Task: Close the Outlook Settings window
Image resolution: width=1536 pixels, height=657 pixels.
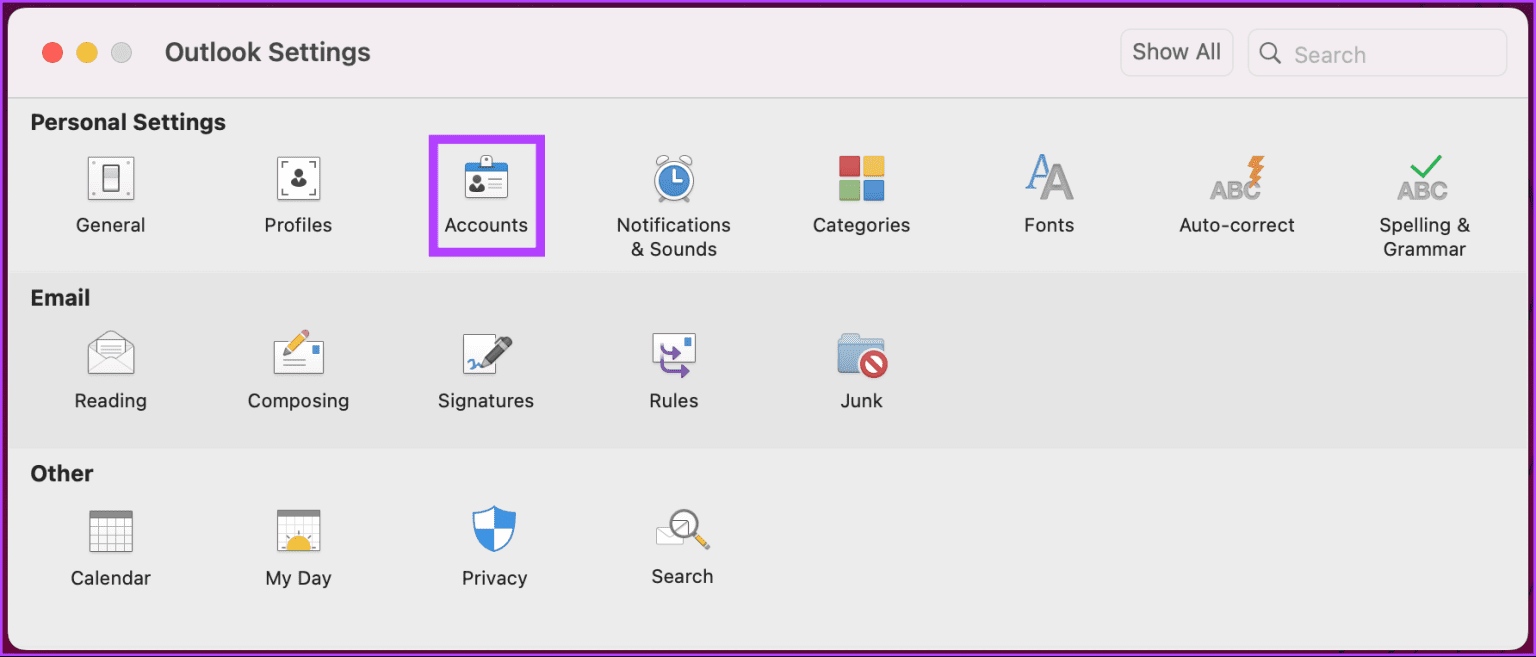Action: [x=53, y=53]
